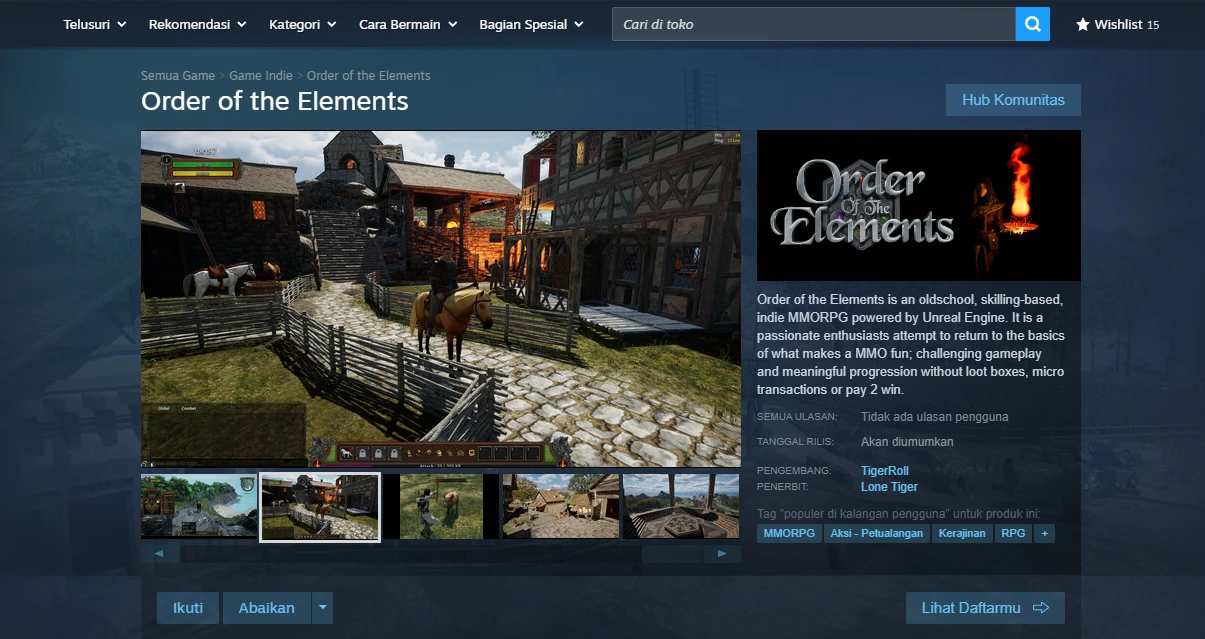Screen dimensions: 1205x639
Task: Click the Abaikan button
Action: (x=266, y=607)
